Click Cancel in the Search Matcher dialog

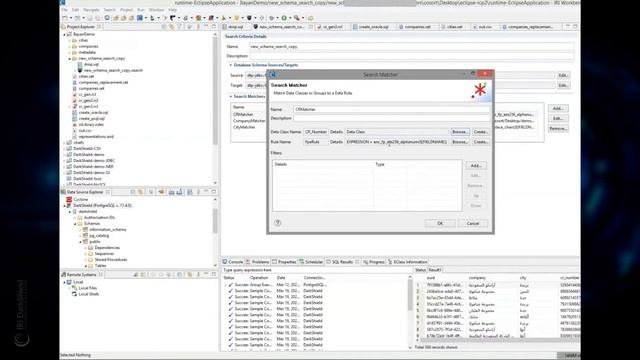pos(473,223)
